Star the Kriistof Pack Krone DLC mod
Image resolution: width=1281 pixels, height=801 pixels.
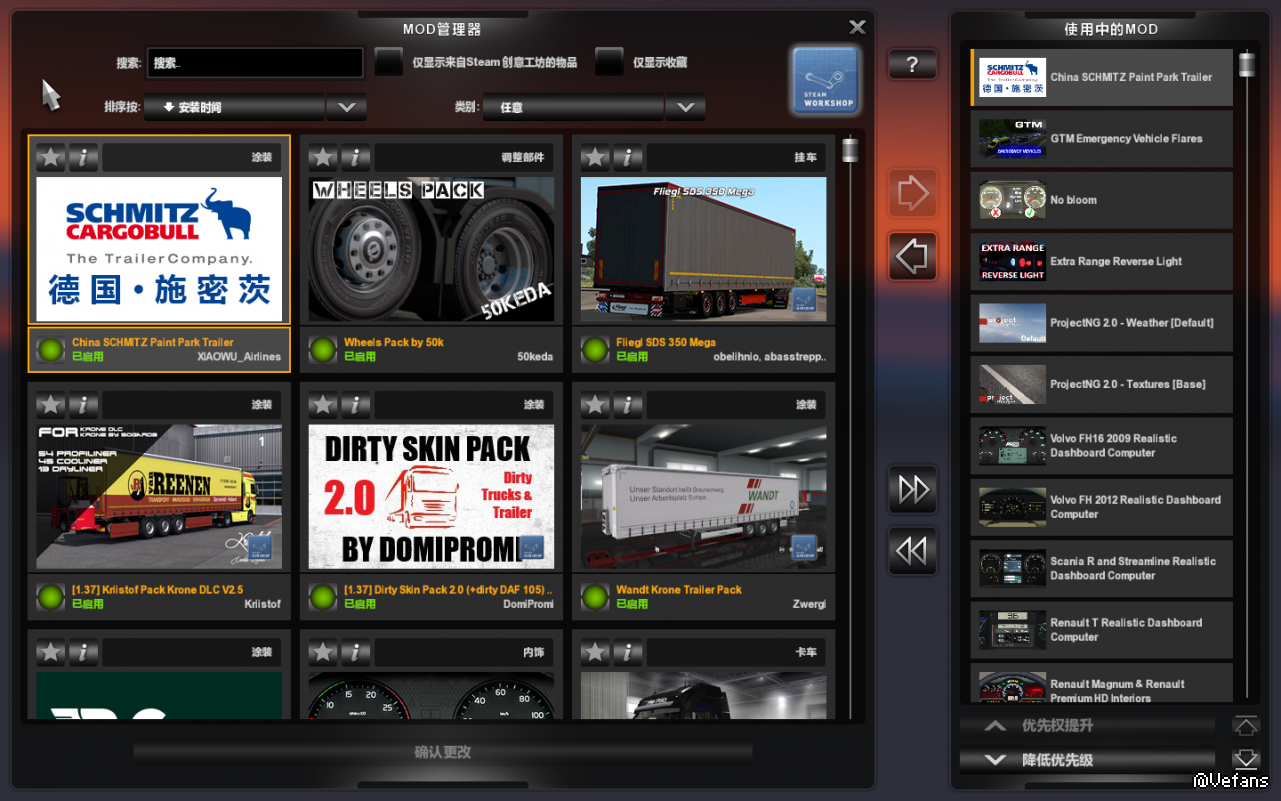[51, 405]
